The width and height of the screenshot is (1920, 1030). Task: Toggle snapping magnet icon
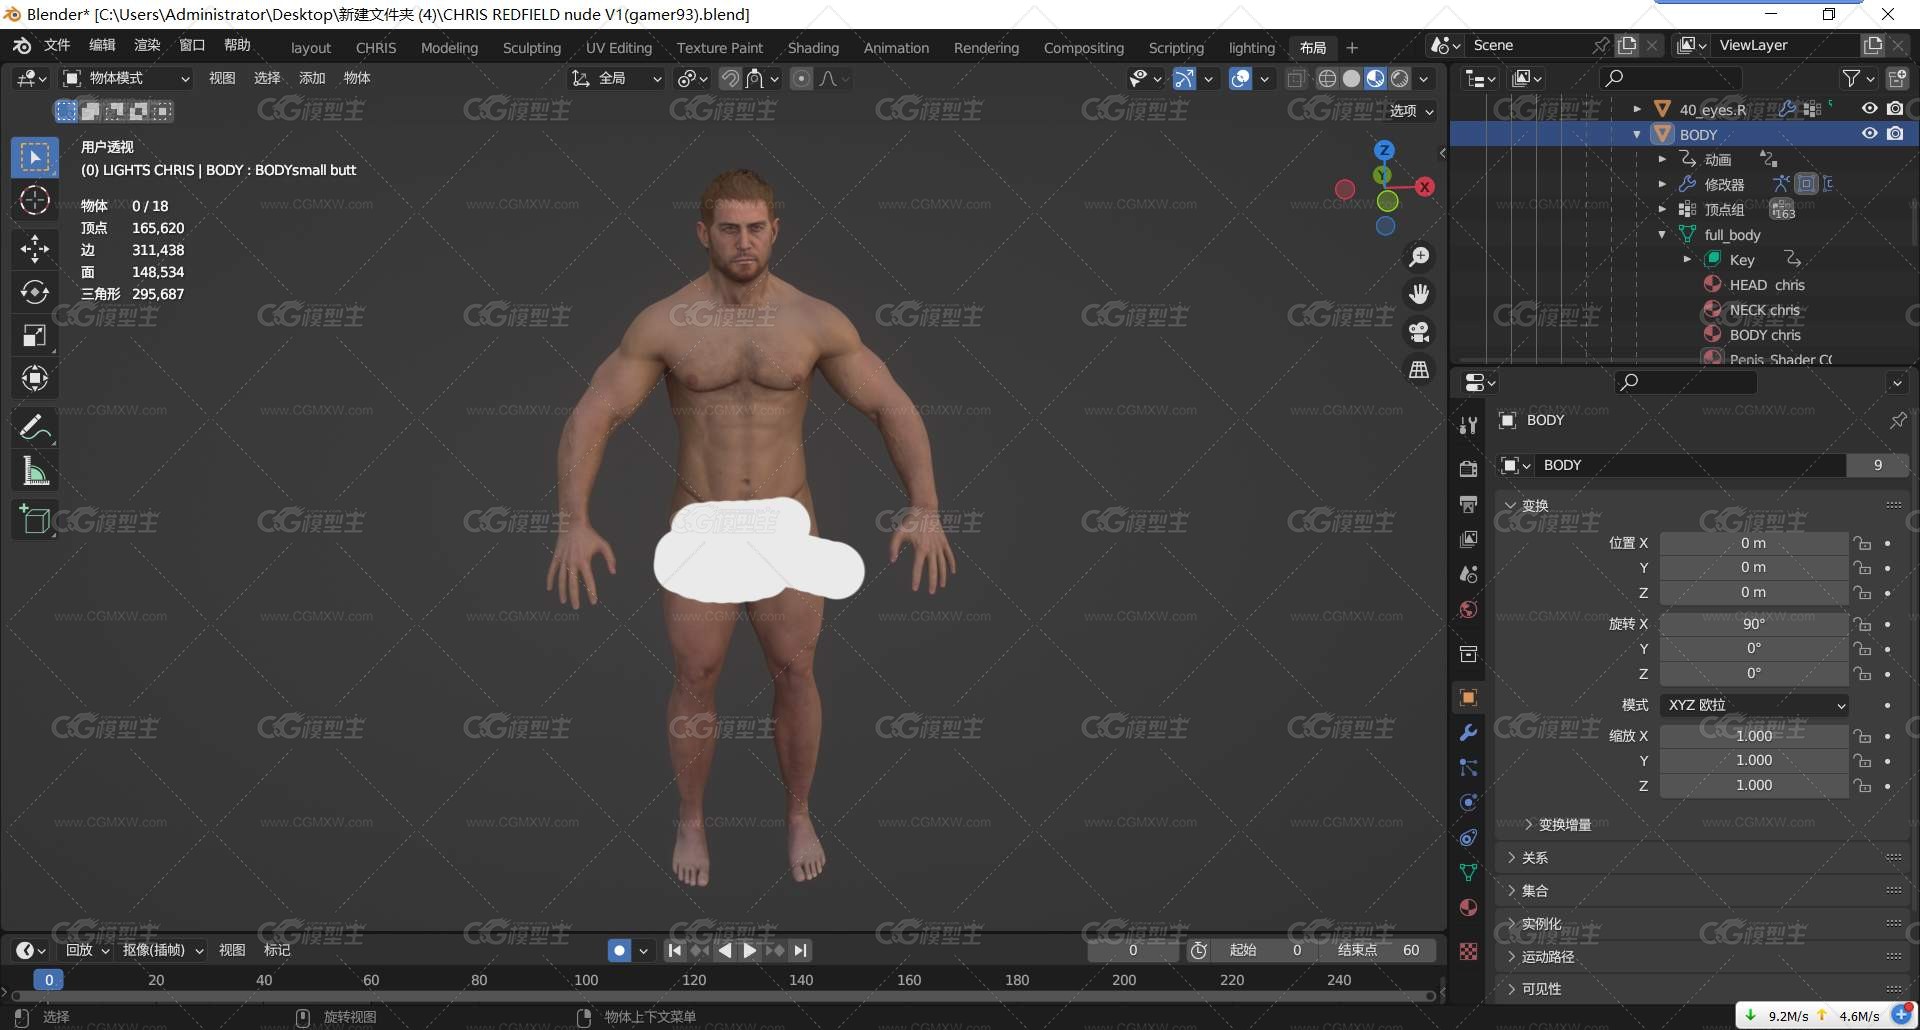tap(730, 78)
